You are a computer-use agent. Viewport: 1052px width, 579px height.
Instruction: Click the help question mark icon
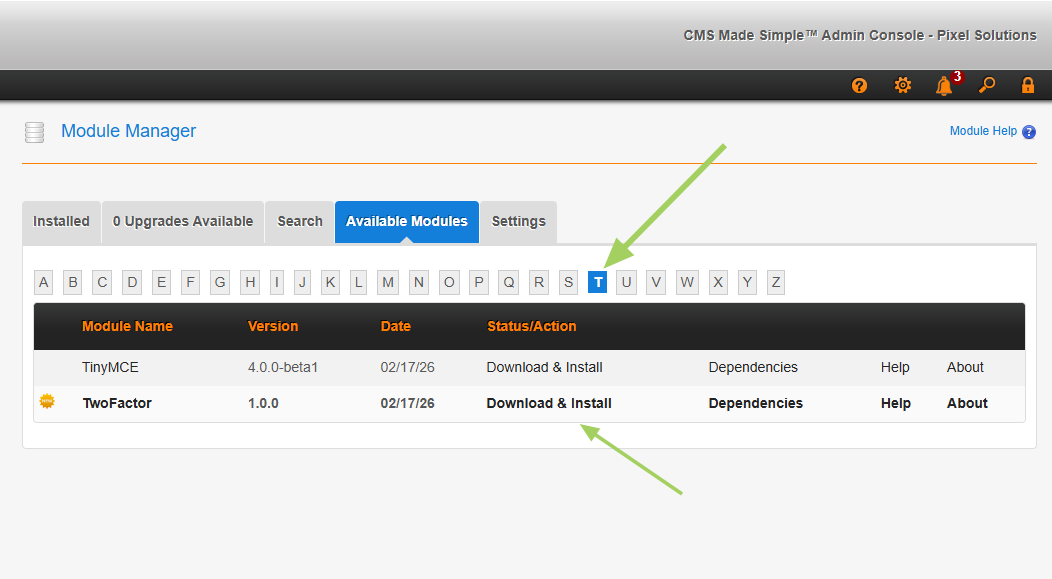click(x=859, y=86)
